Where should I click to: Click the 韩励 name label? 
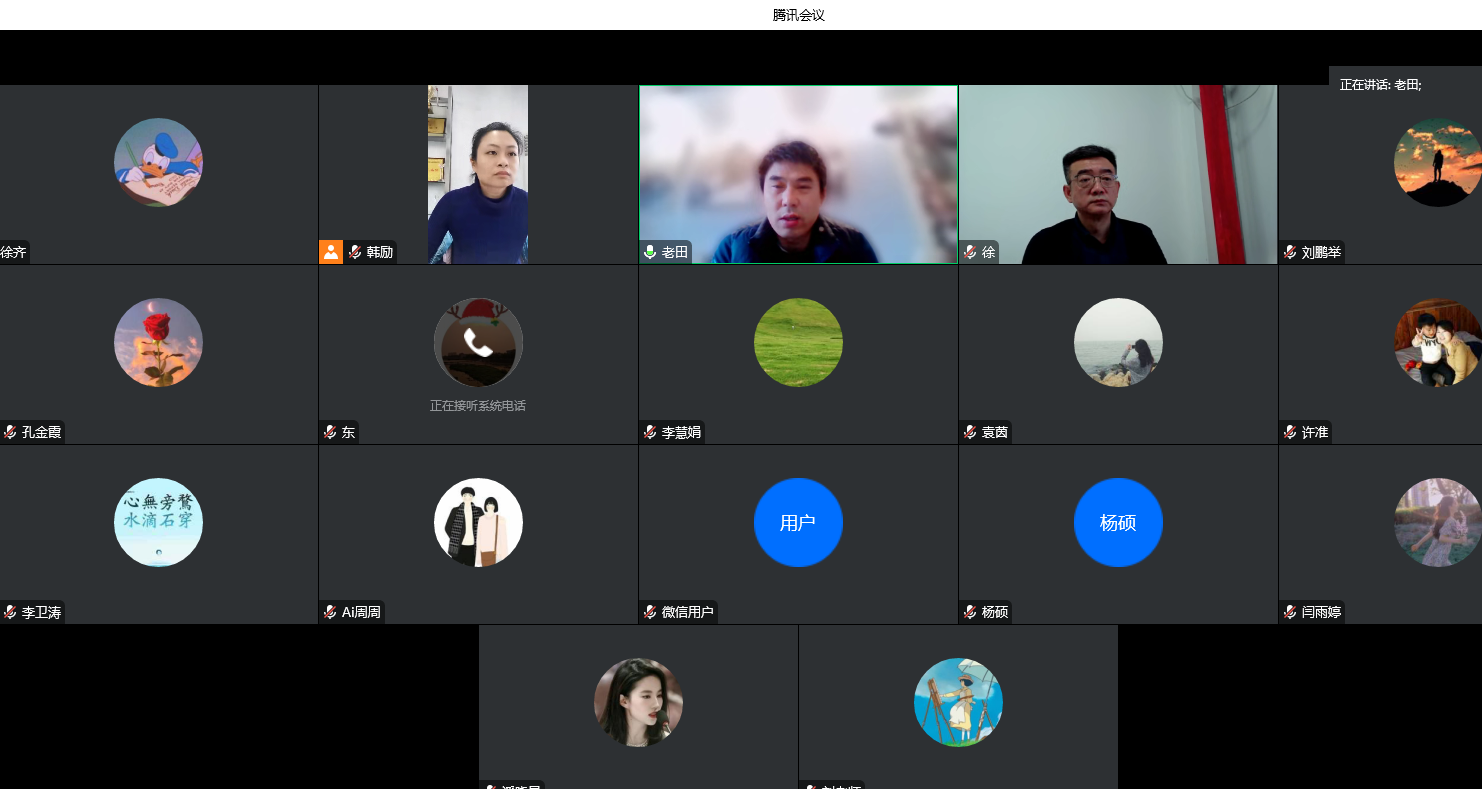[x=380, y=252]
